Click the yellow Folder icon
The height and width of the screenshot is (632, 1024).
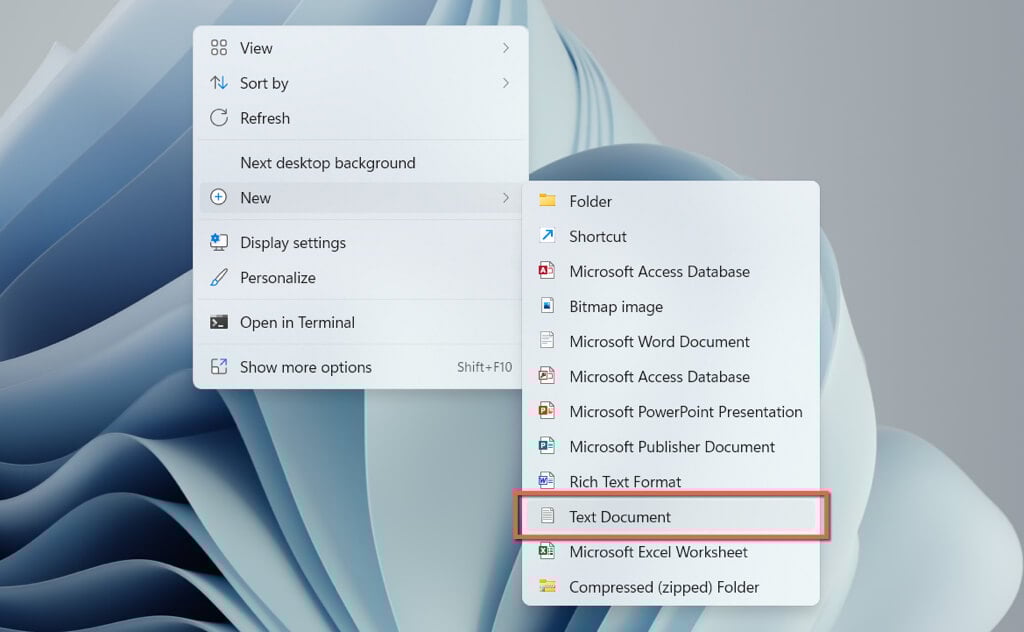pyautogui.click(x=547, y=200)
